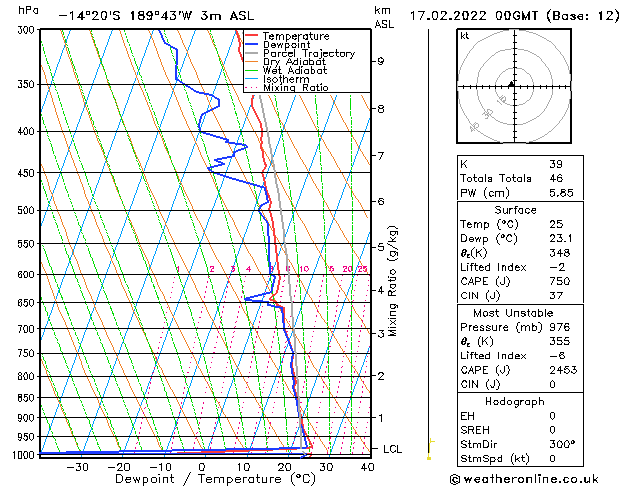Click the Dry Adiabat legend entry
The height and width of the screenshot is (486, 629).
coord(294,62)
